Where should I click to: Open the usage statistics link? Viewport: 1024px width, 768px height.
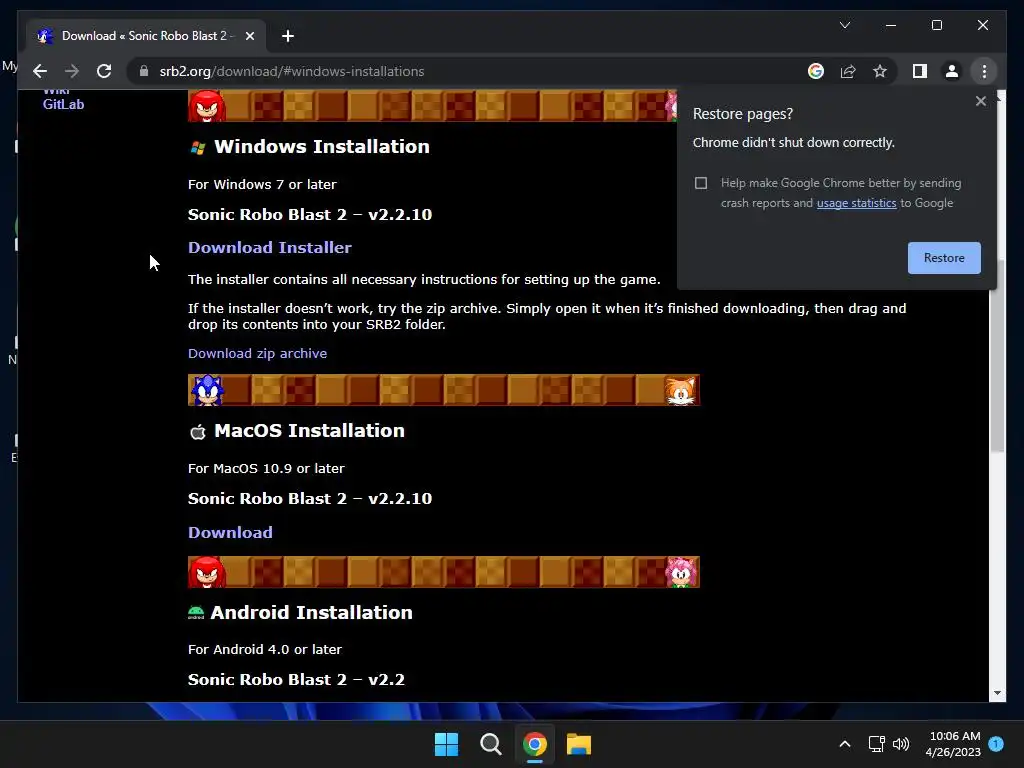(x=856, y=203)
